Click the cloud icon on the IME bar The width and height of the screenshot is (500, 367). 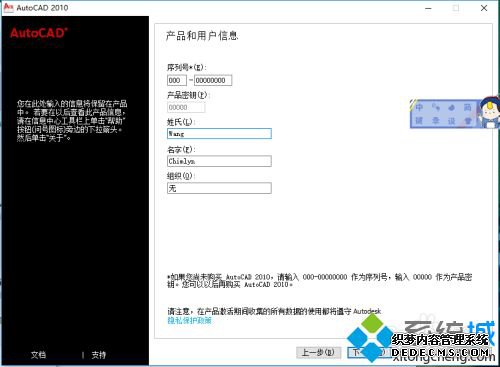pyautogui.click(x=451, y=107)
